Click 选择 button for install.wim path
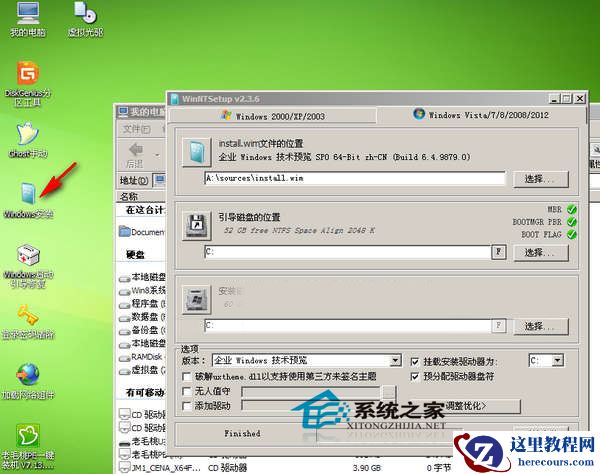 point(540,179)
